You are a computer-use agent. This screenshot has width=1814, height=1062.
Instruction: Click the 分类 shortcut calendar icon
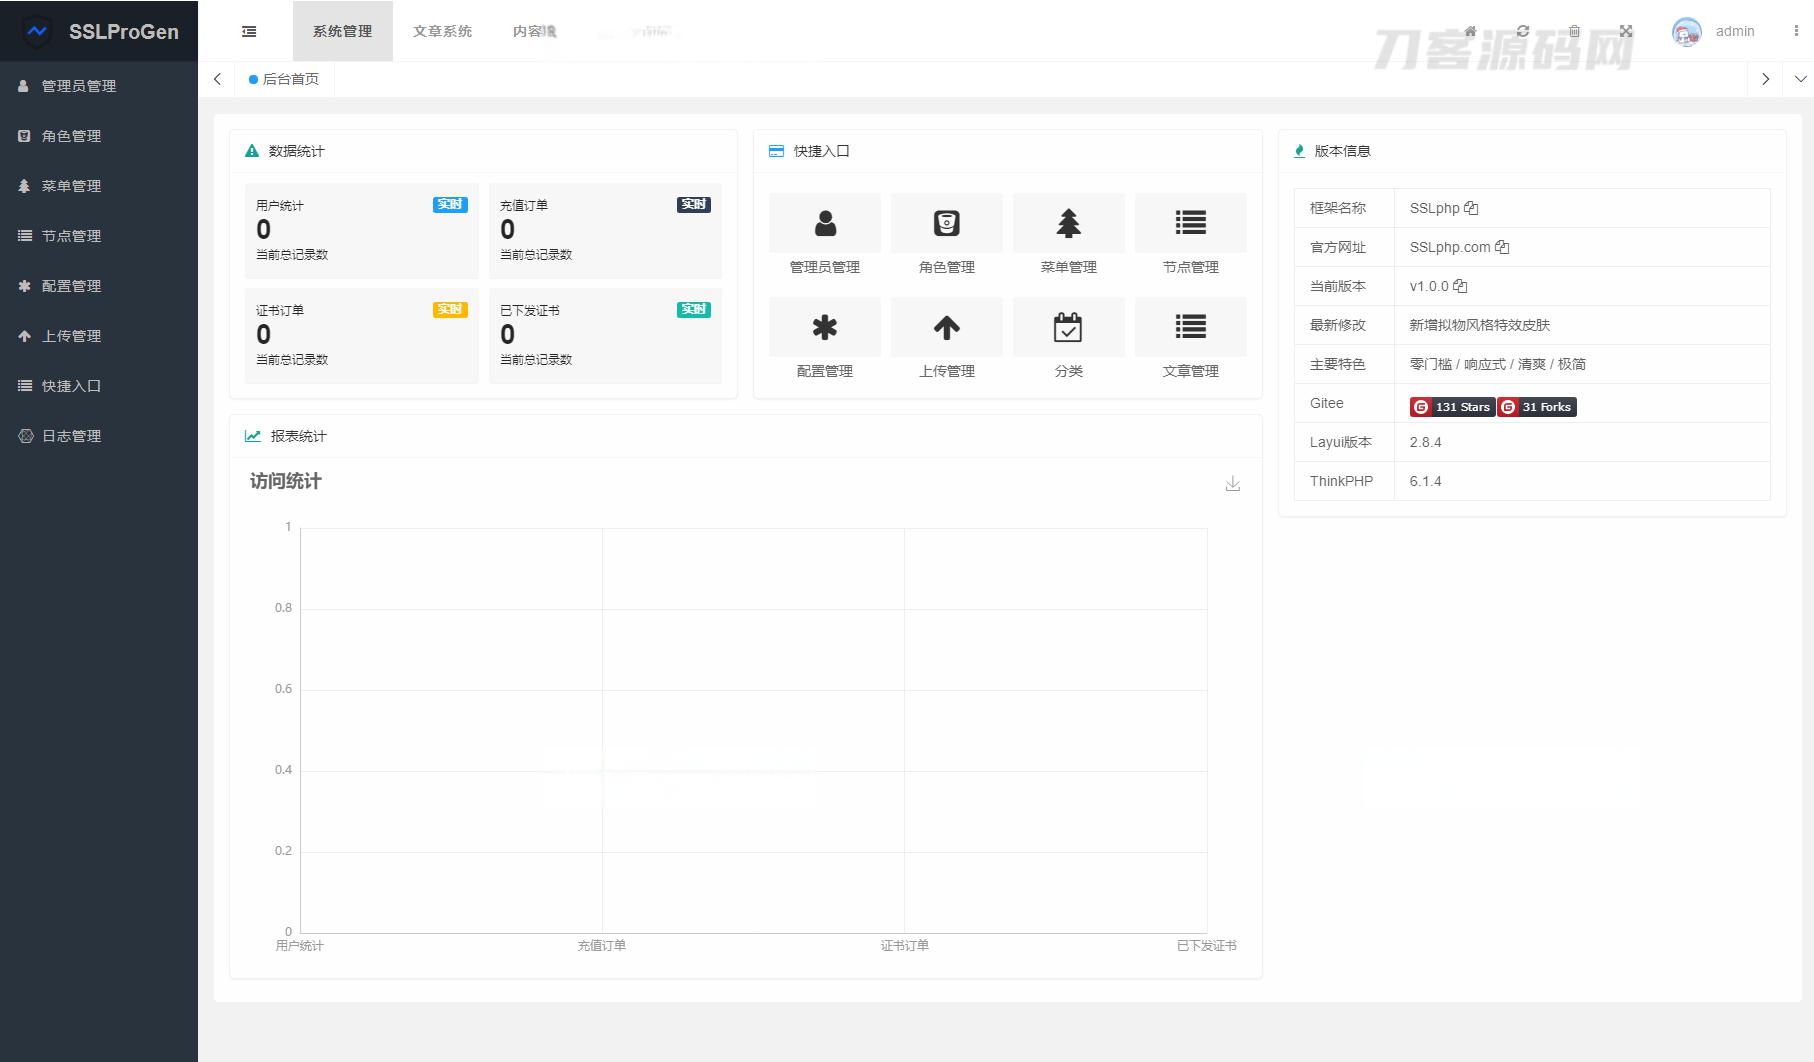[x=1069, y=327]
